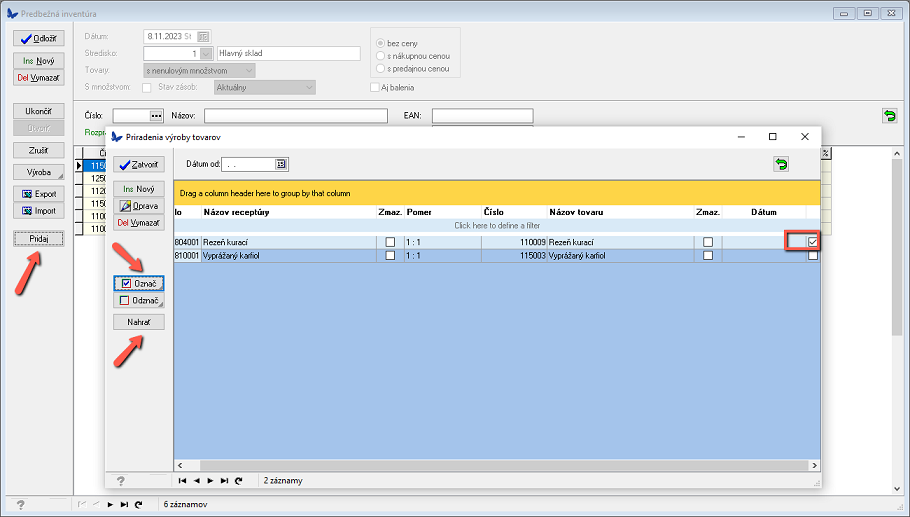The image size is (910, 517).
Task: Select the 'Vyprážaný karfiol' recipe name cell
Action: click(x=288, y=256)
